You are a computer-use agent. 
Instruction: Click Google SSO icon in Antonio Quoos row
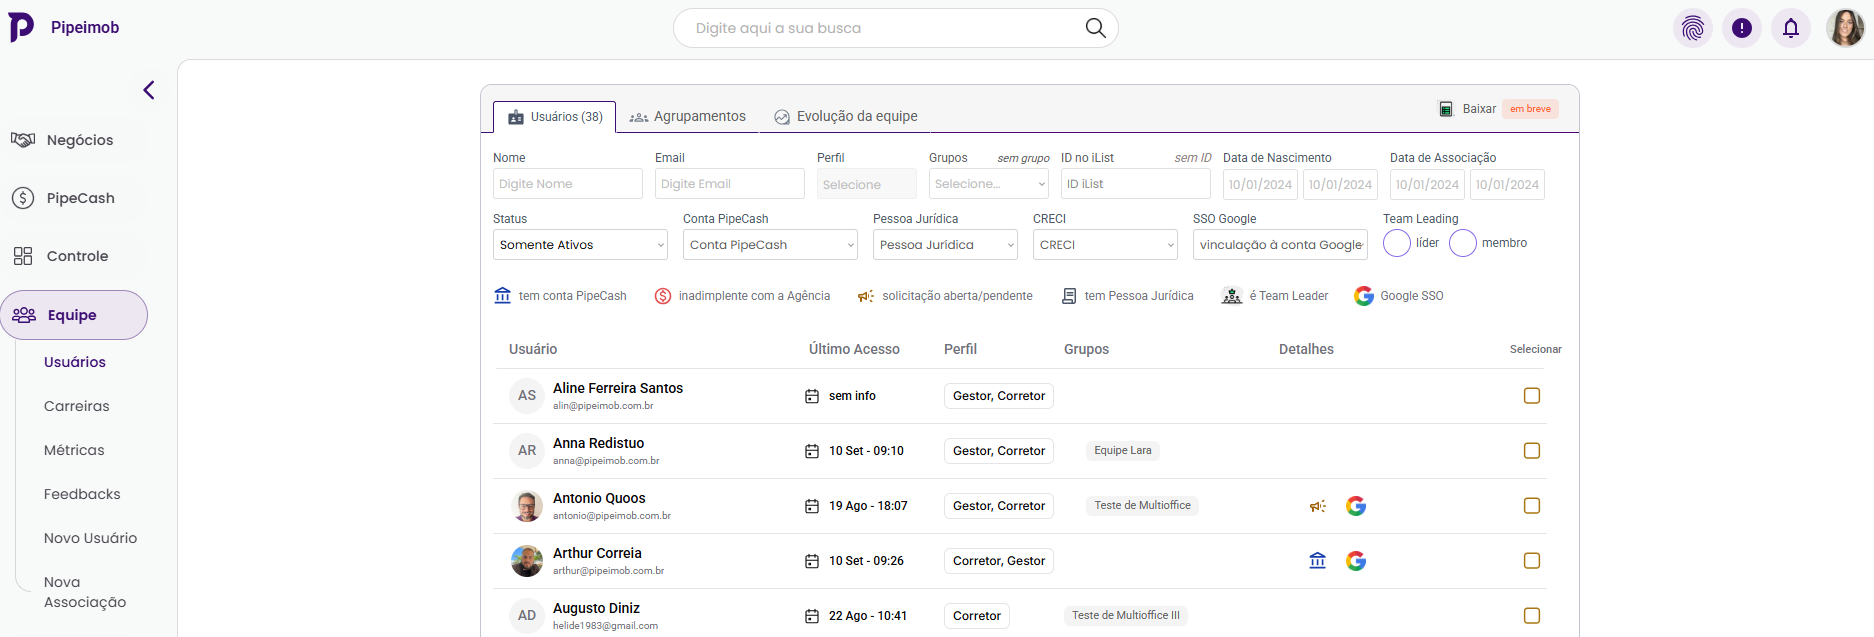point(1355,506)
